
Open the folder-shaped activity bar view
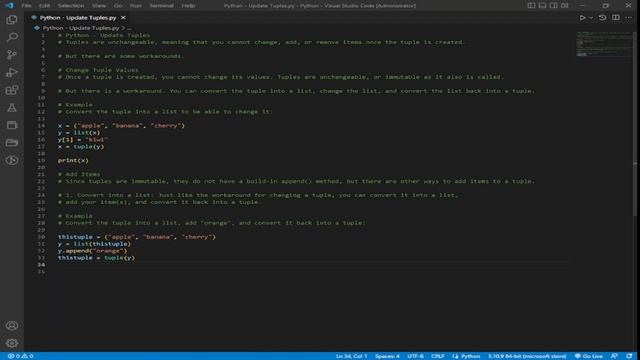[x=12, y=142]
